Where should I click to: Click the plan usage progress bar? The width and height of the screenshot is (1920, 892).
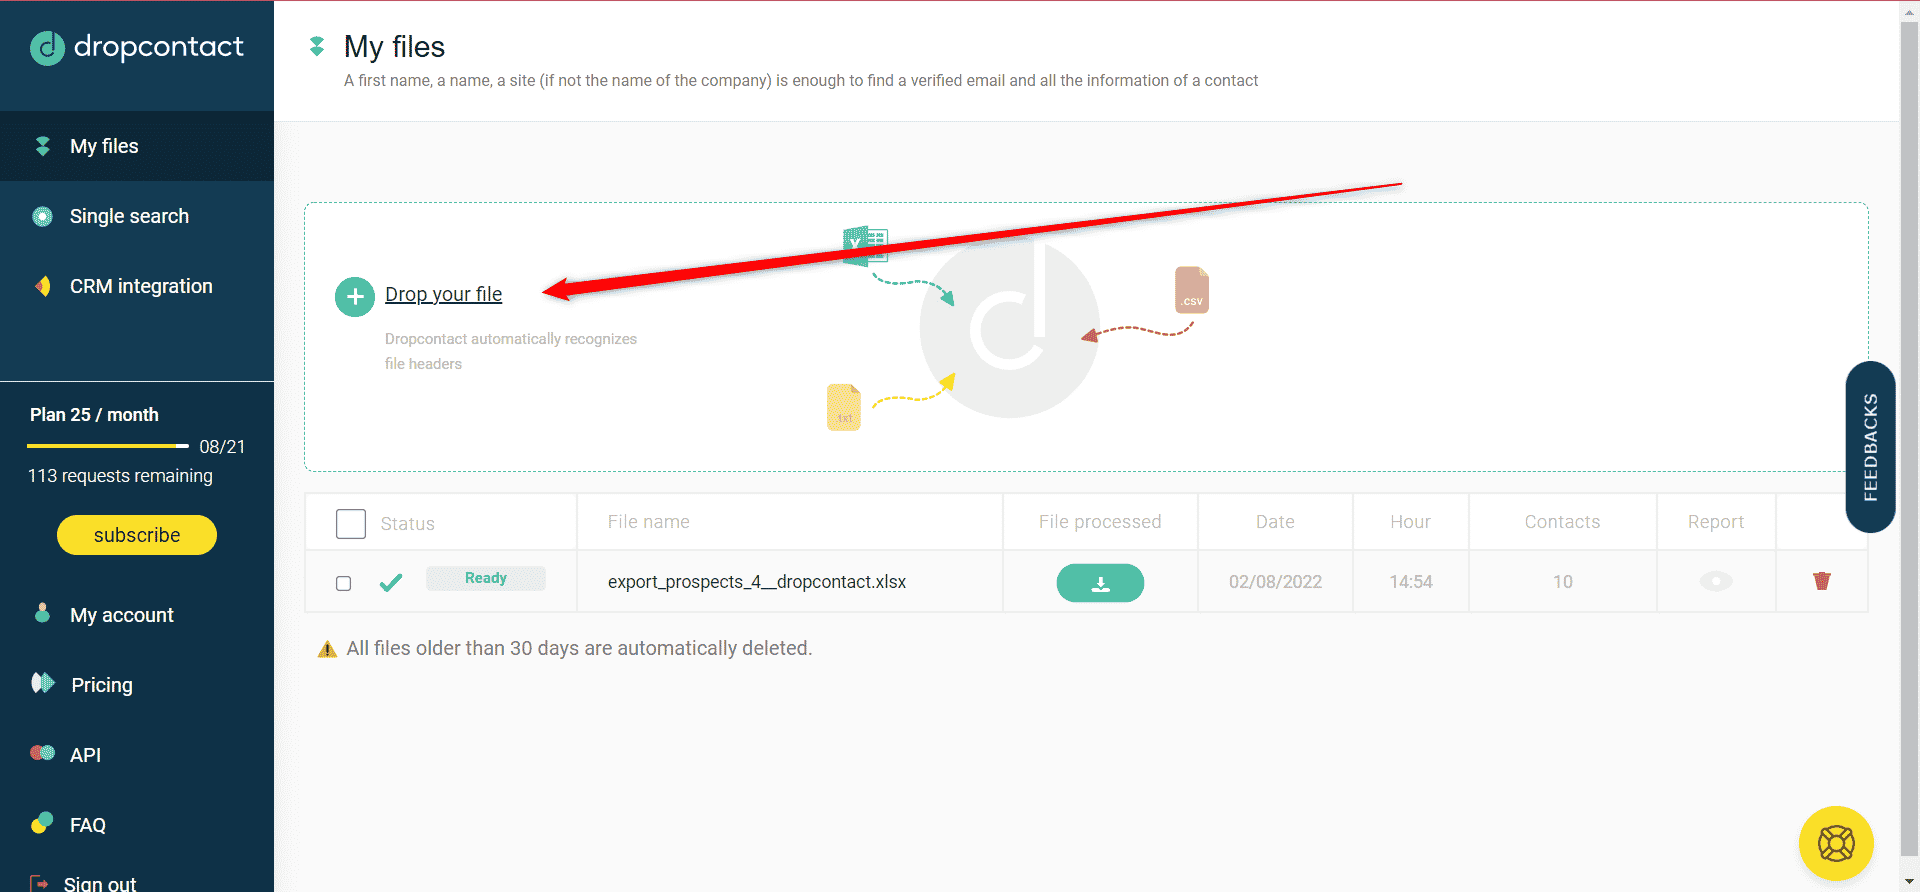108,445
